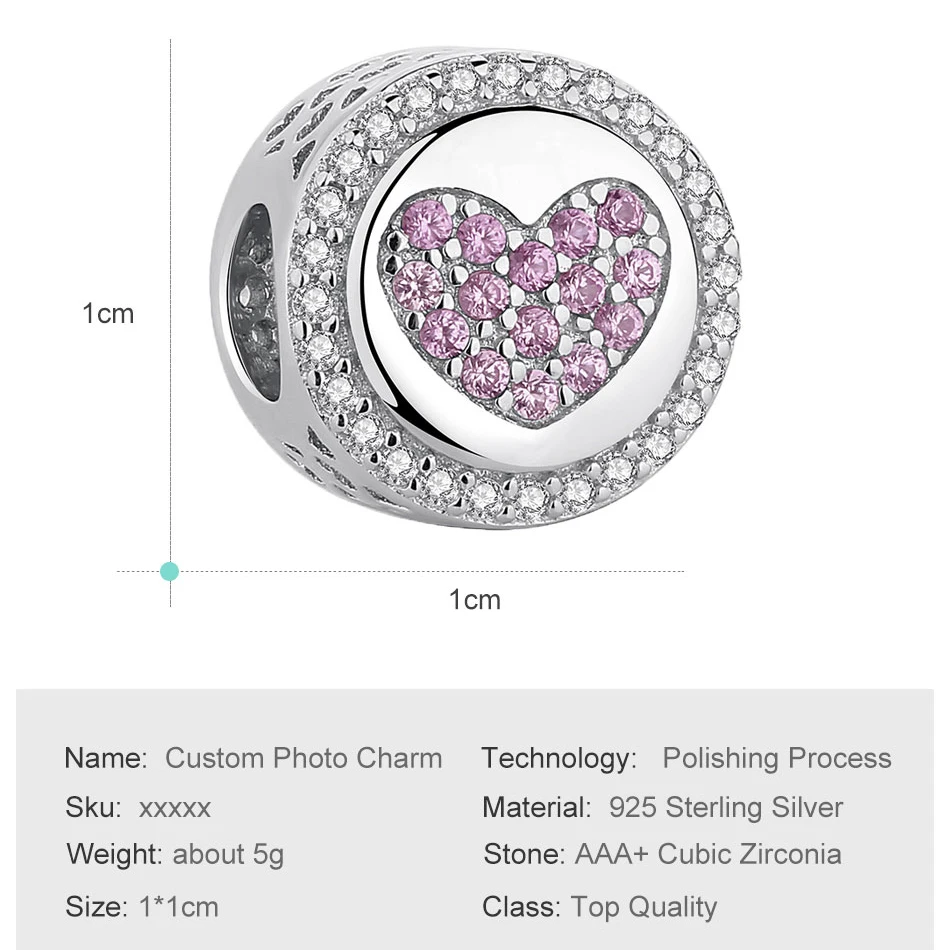Click the horizontal 1cm width label
The width and height of the screenshot is (950, 950).
pyautogui.click(x=474, y=600)
